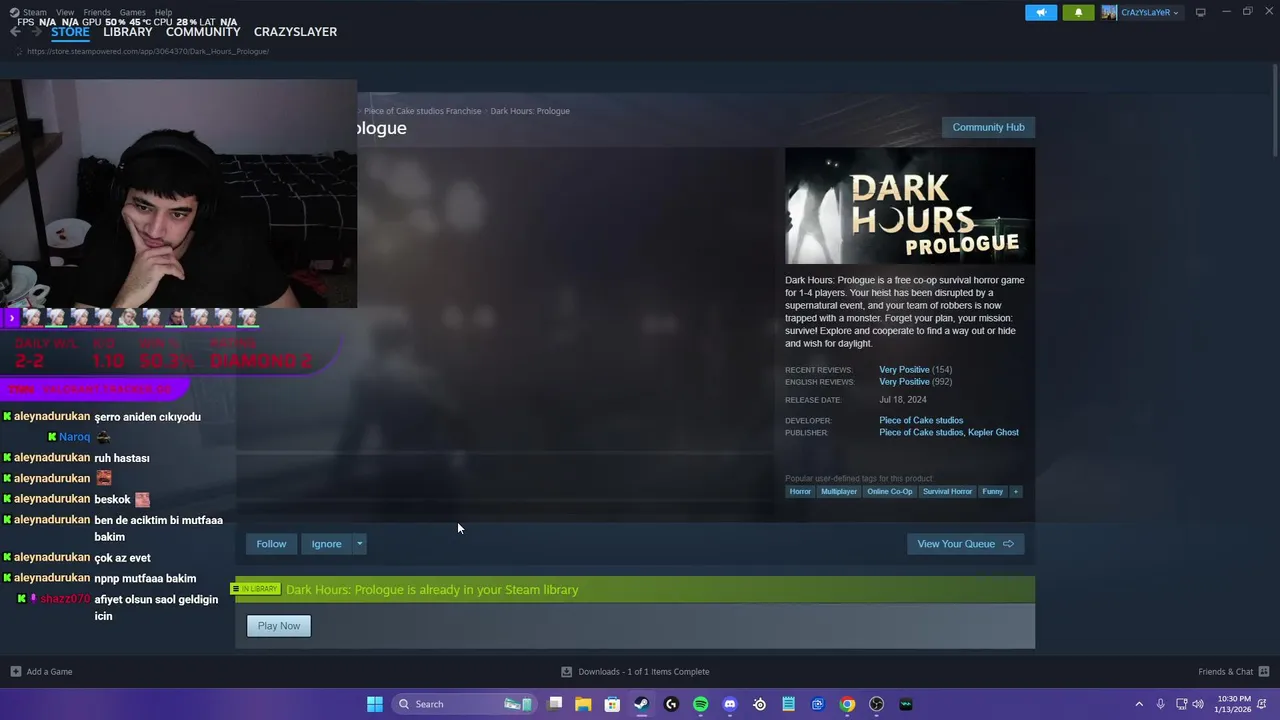Open Windows Start menu

click(374, 704)
